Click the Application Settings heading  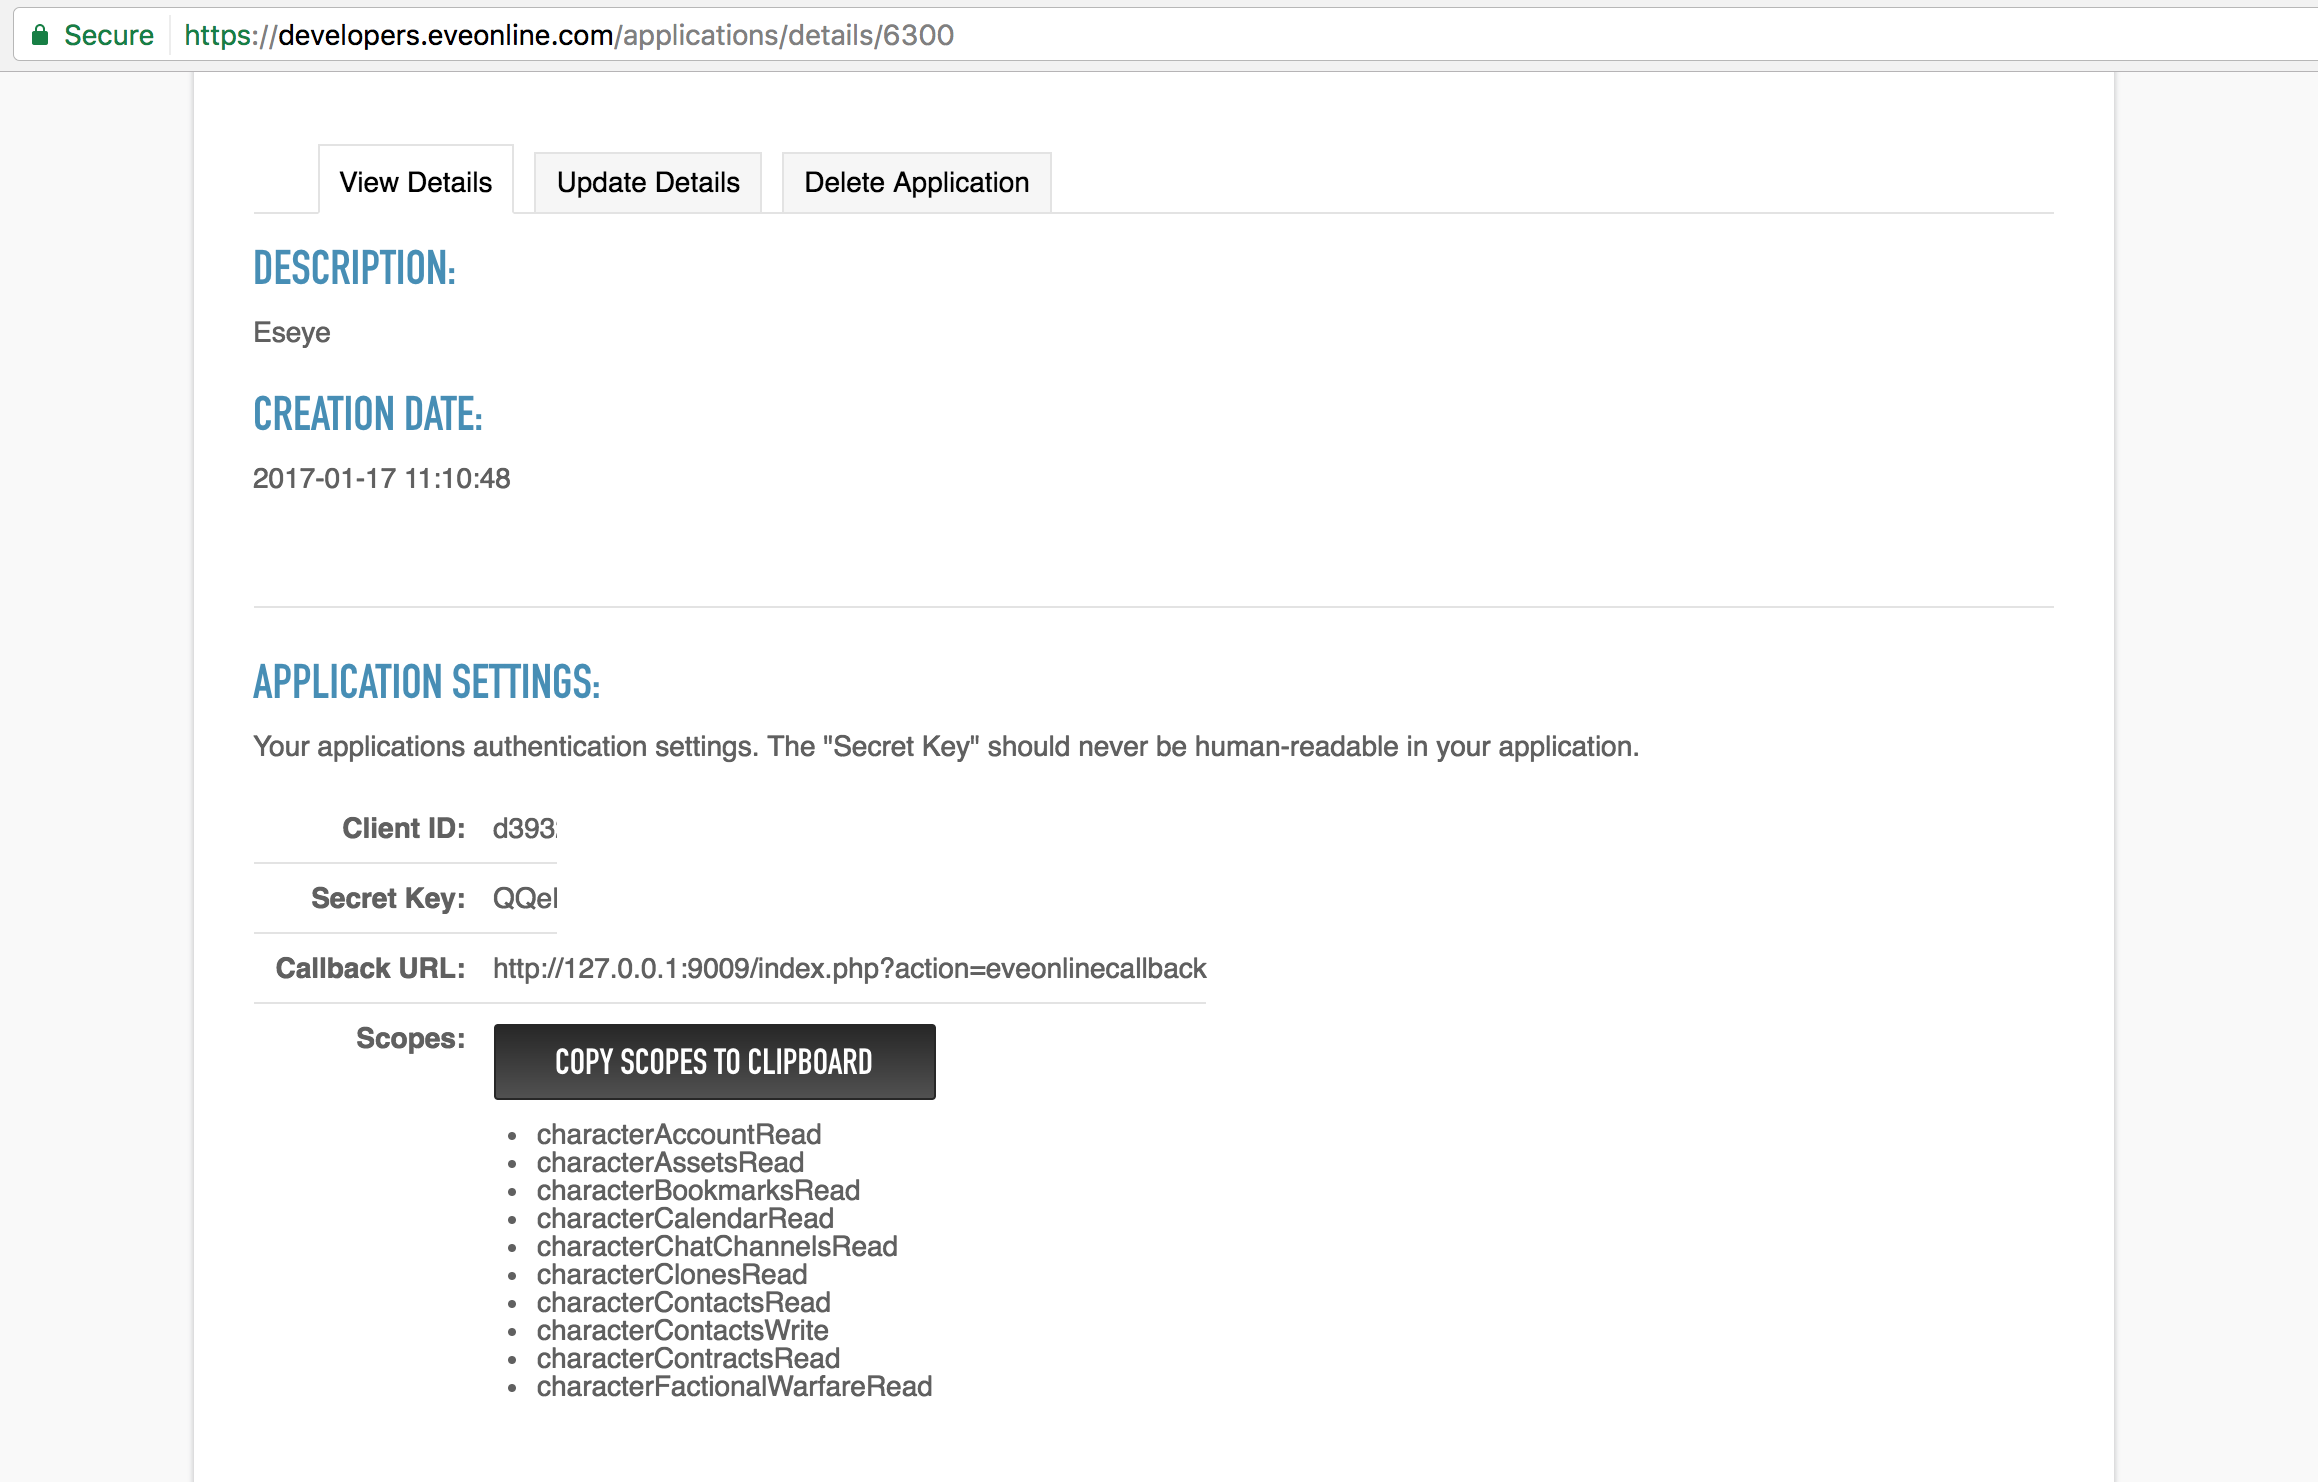pos(426,682)
